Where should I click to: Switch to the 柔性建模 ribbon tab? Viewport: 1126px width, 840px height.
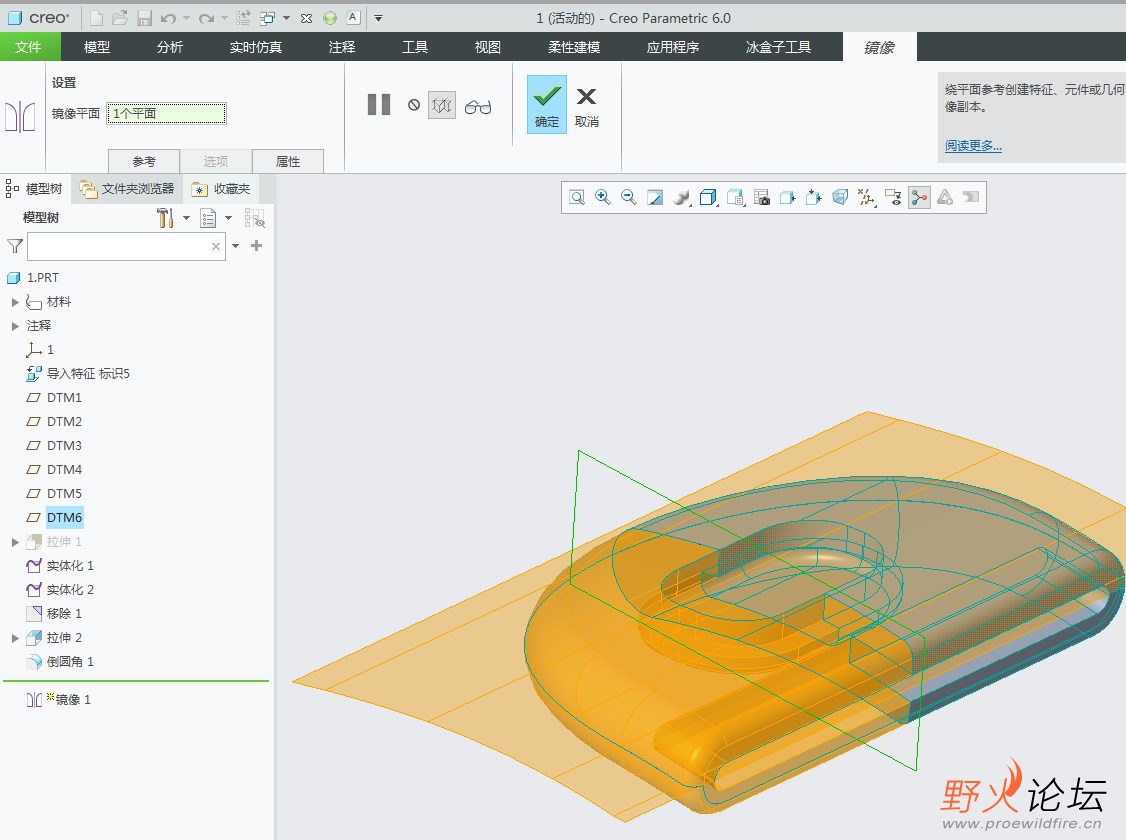574,47
